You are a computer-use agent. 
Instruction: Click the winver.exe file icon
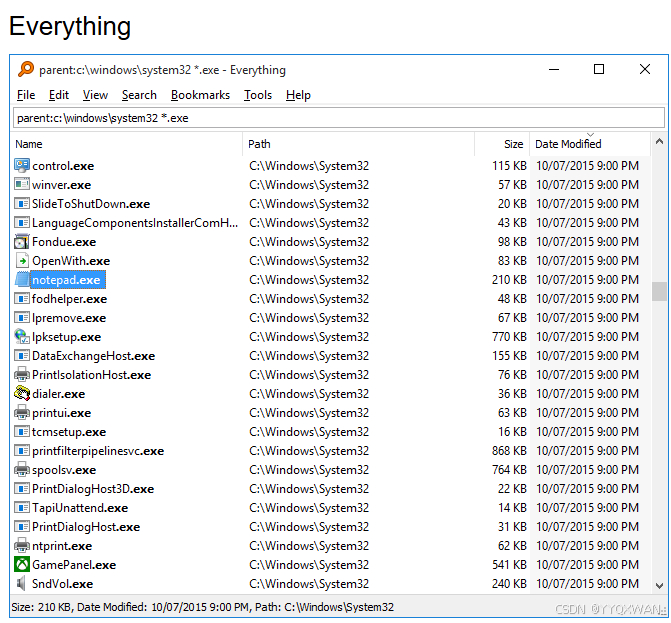22,184
